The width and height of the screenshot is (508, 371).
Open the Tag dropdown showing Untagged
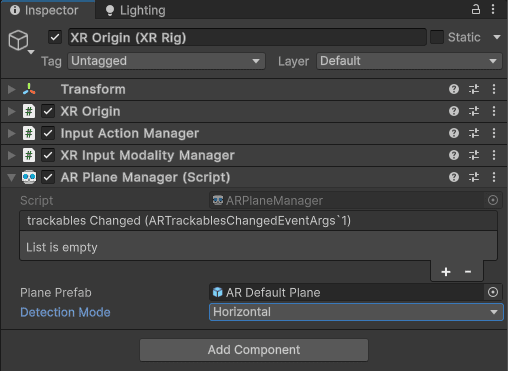pos(166,61)
